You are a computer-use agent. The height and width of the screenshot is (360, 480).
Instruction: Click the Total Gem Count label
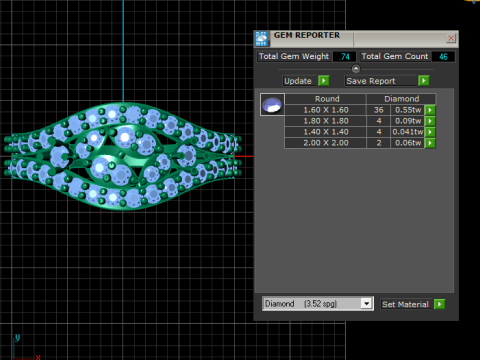coord(395,56)
